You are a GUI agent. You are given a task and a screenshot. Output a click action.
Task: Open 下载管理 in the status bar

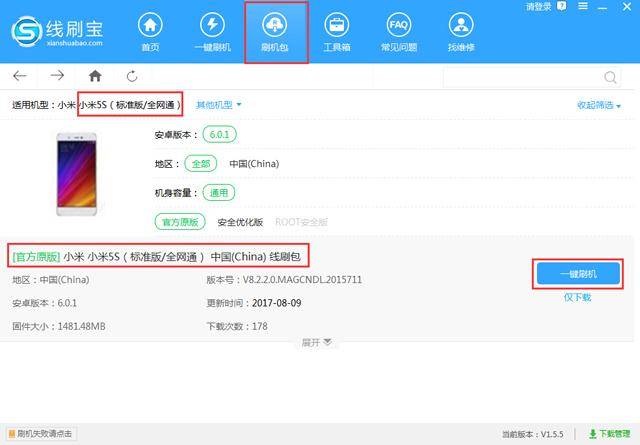[x=609, y=434]
